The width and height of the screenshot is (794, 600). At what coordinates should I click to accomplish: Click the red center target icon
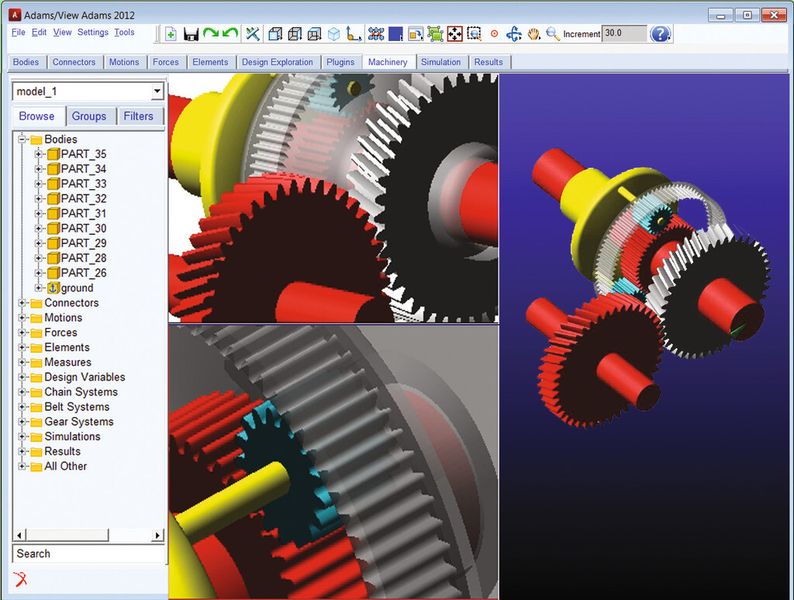[x=494, y=34]
